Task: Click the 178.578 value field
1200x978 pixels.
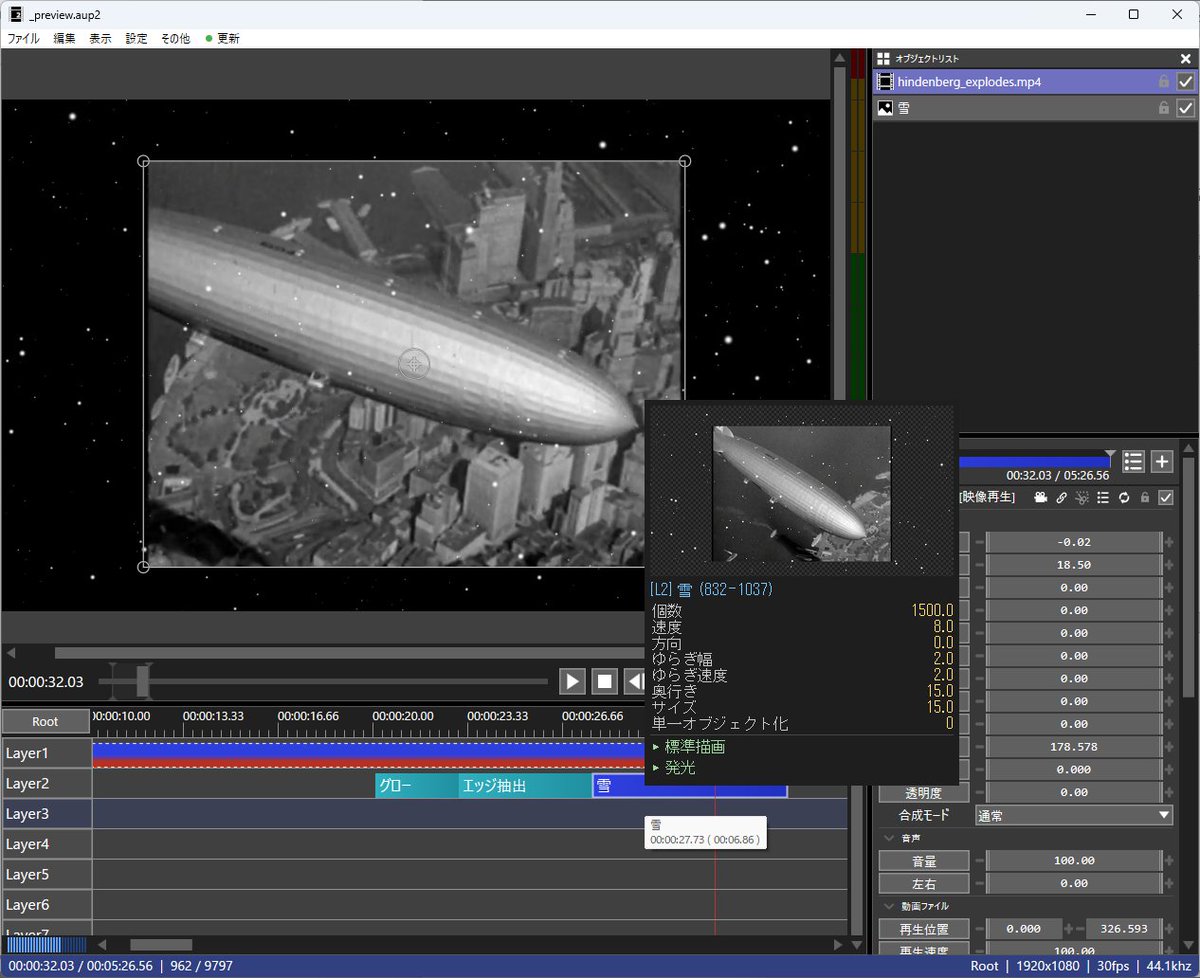Action: [x=1074, y=746]
